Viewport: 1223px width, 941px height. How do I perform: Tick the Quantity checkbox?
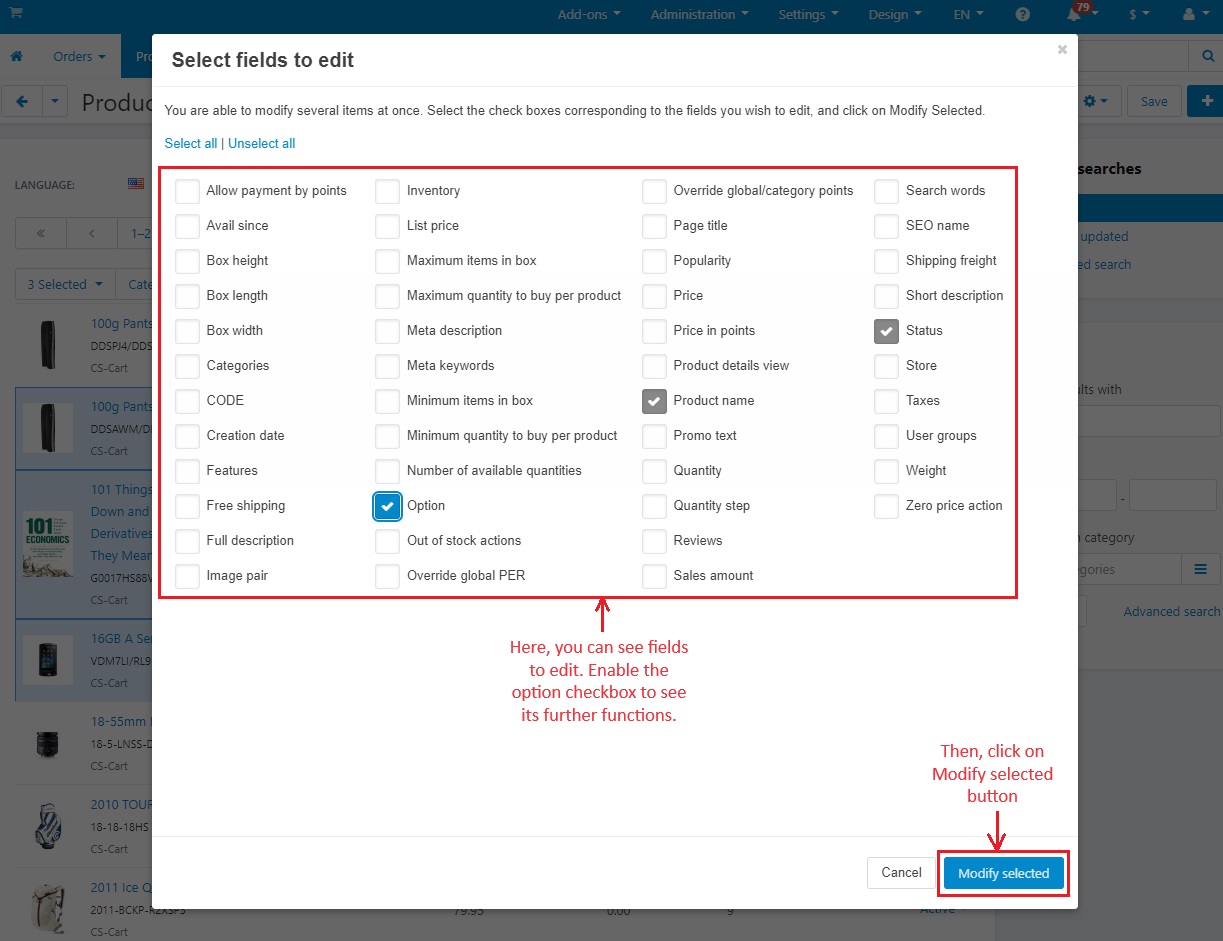(654, 471)
